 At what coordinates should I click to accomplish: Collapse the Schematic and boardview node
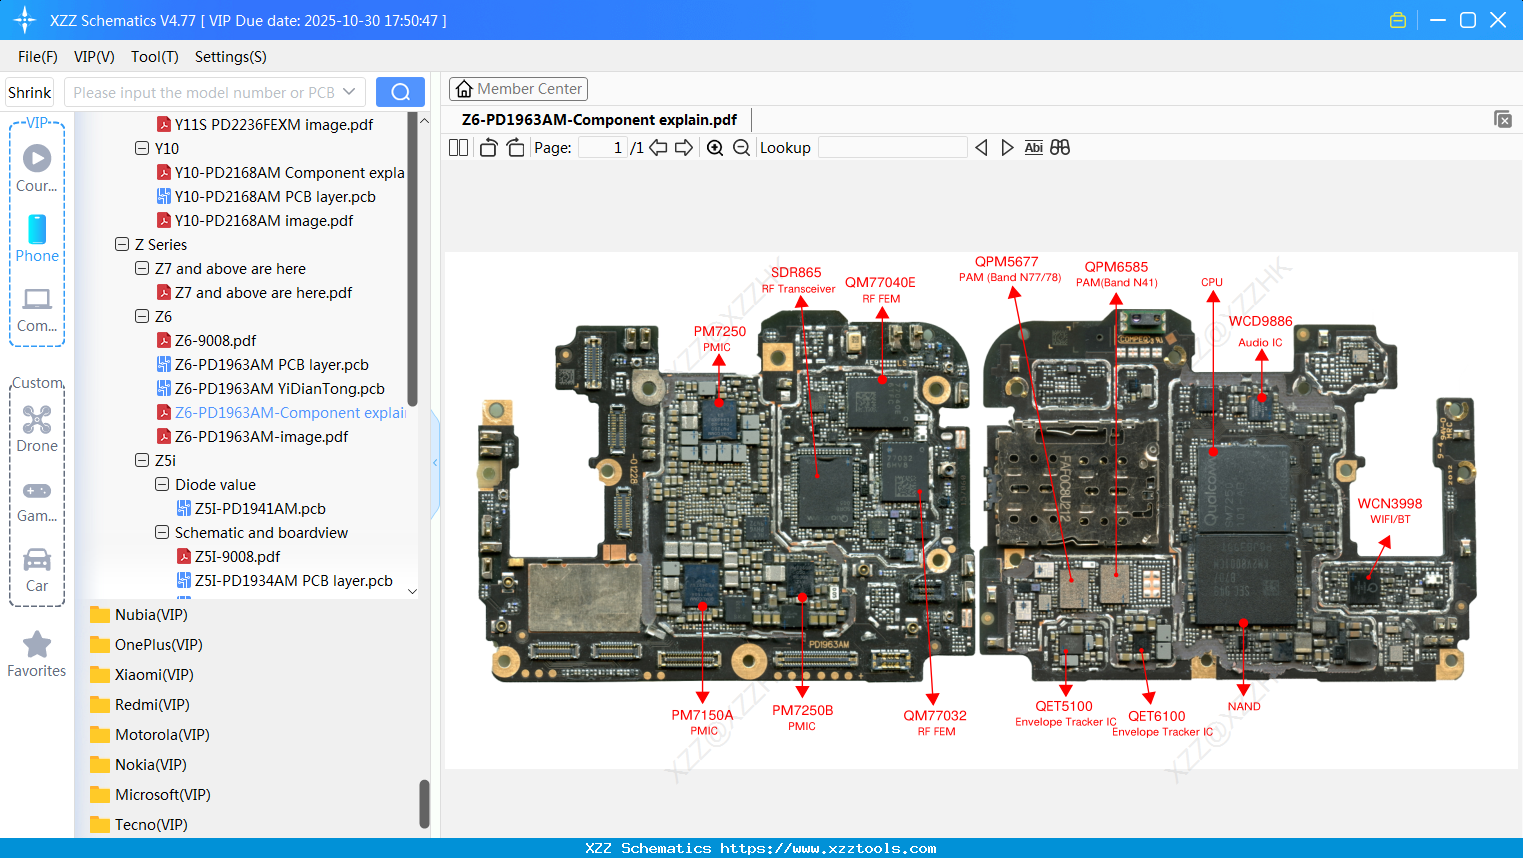[x=162, y=532]
